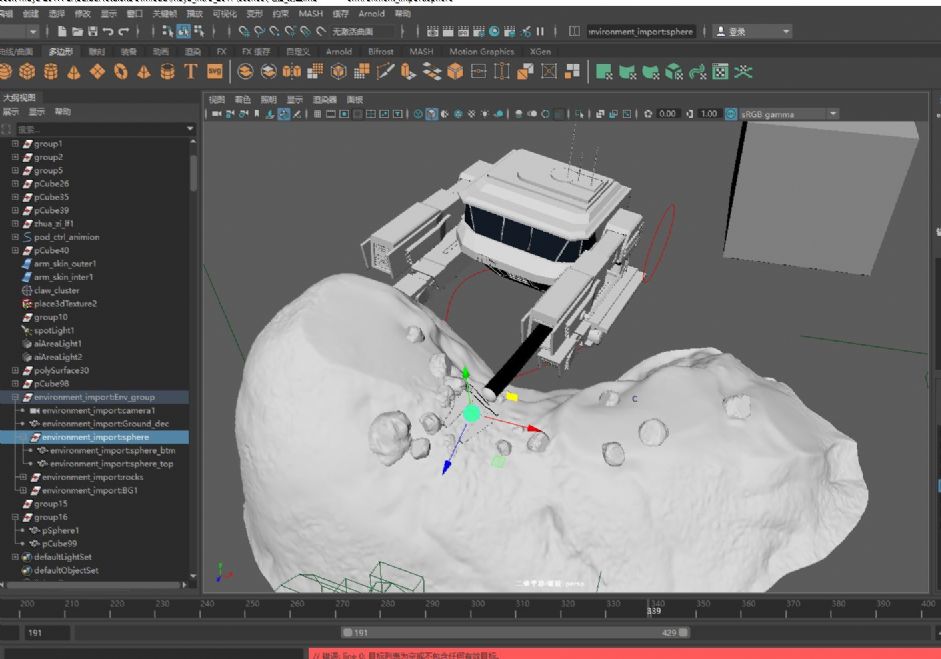Click the Mirror mesh shelf icon
Viewport: 941px width, 659px height.
292,72
